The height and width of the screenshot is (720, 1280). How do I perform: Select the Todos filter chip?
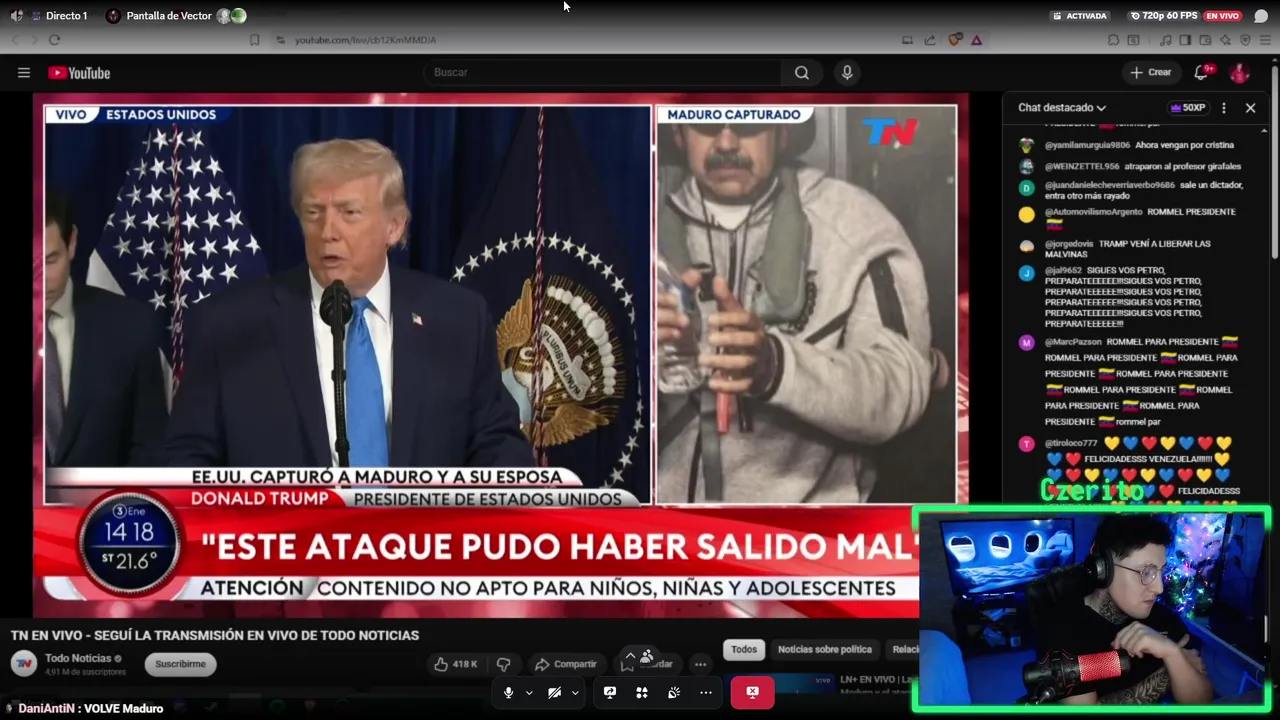tap(744, 650)
